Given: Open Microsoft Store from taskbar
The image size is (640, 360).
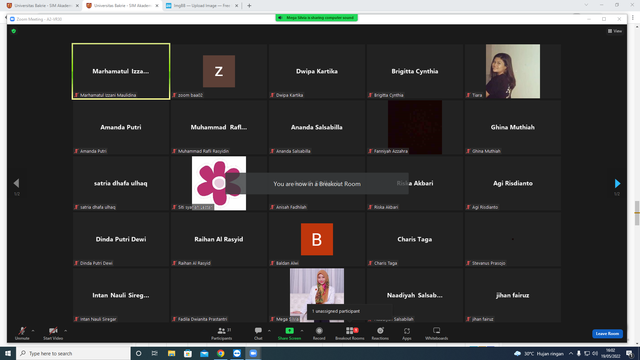Looking at the screenshot, I should tap(188, 353).
